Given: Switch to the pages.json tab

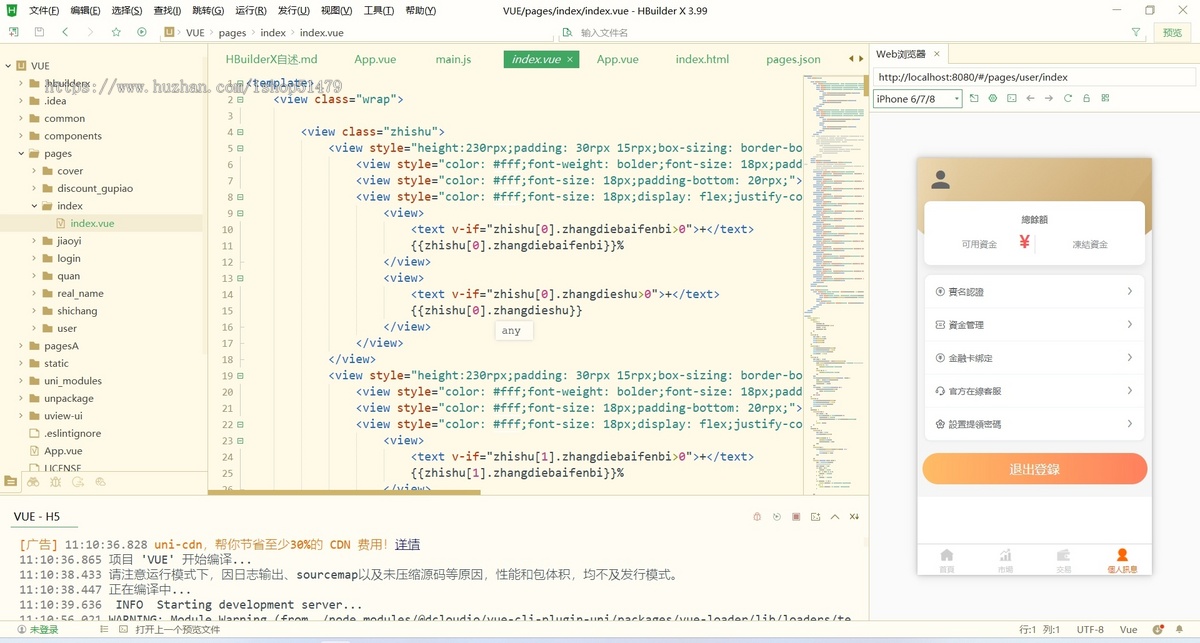Looking at the screenshot, I should click(x=793, y=59).
